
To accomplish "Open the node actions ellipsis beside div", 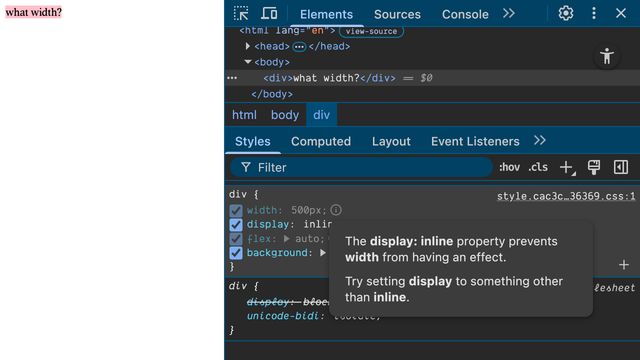I will click(x=232, y=78).
